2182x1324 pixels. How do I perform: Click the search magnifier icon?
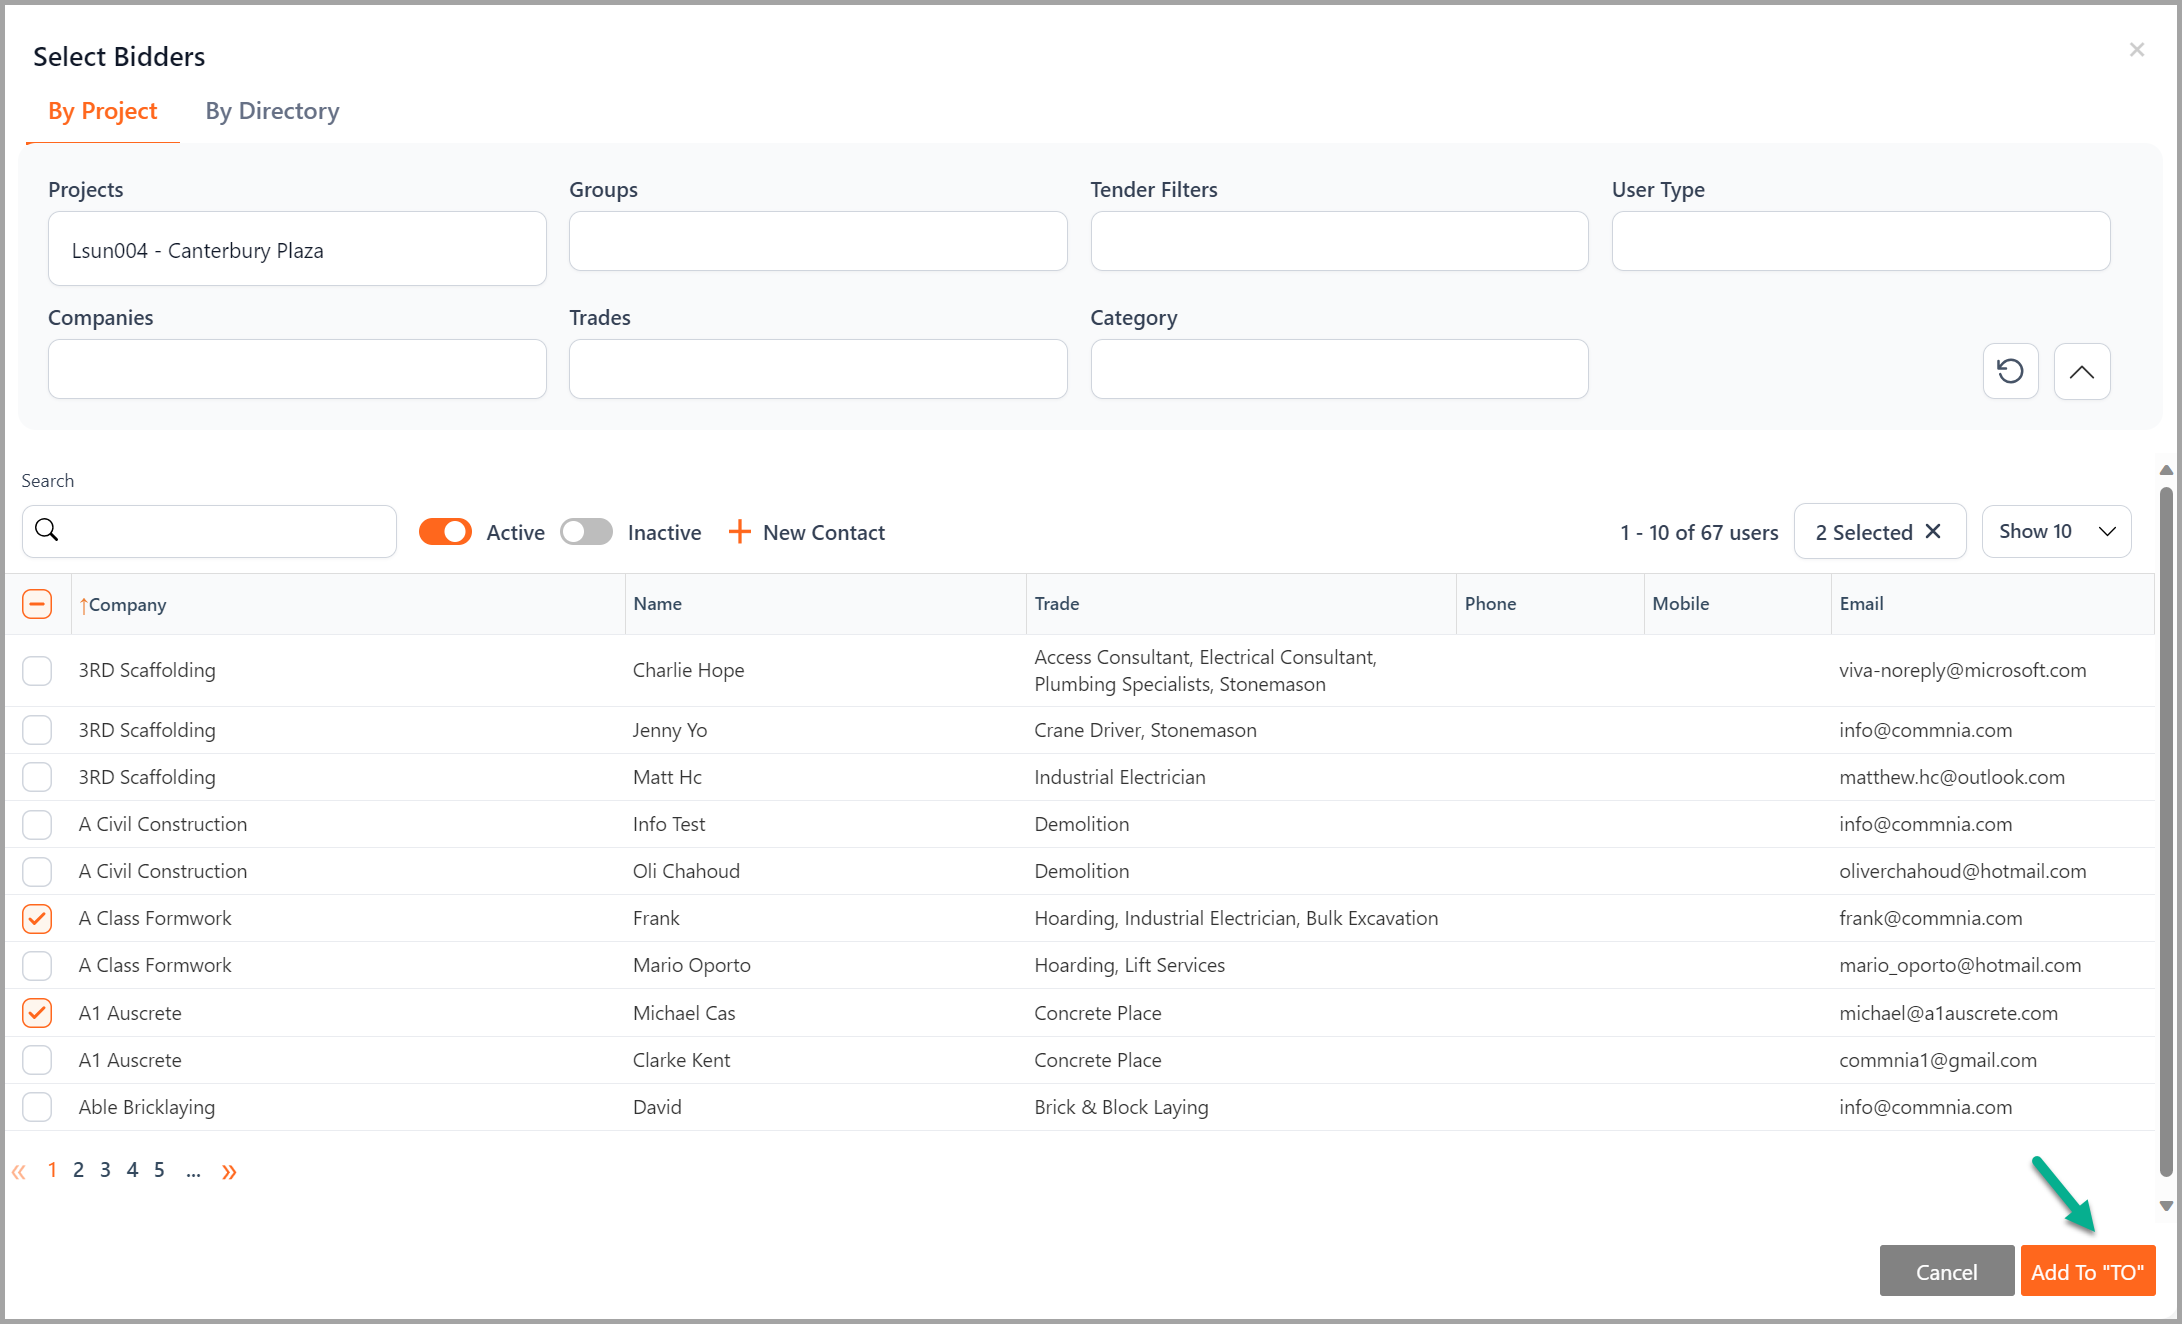47,530
